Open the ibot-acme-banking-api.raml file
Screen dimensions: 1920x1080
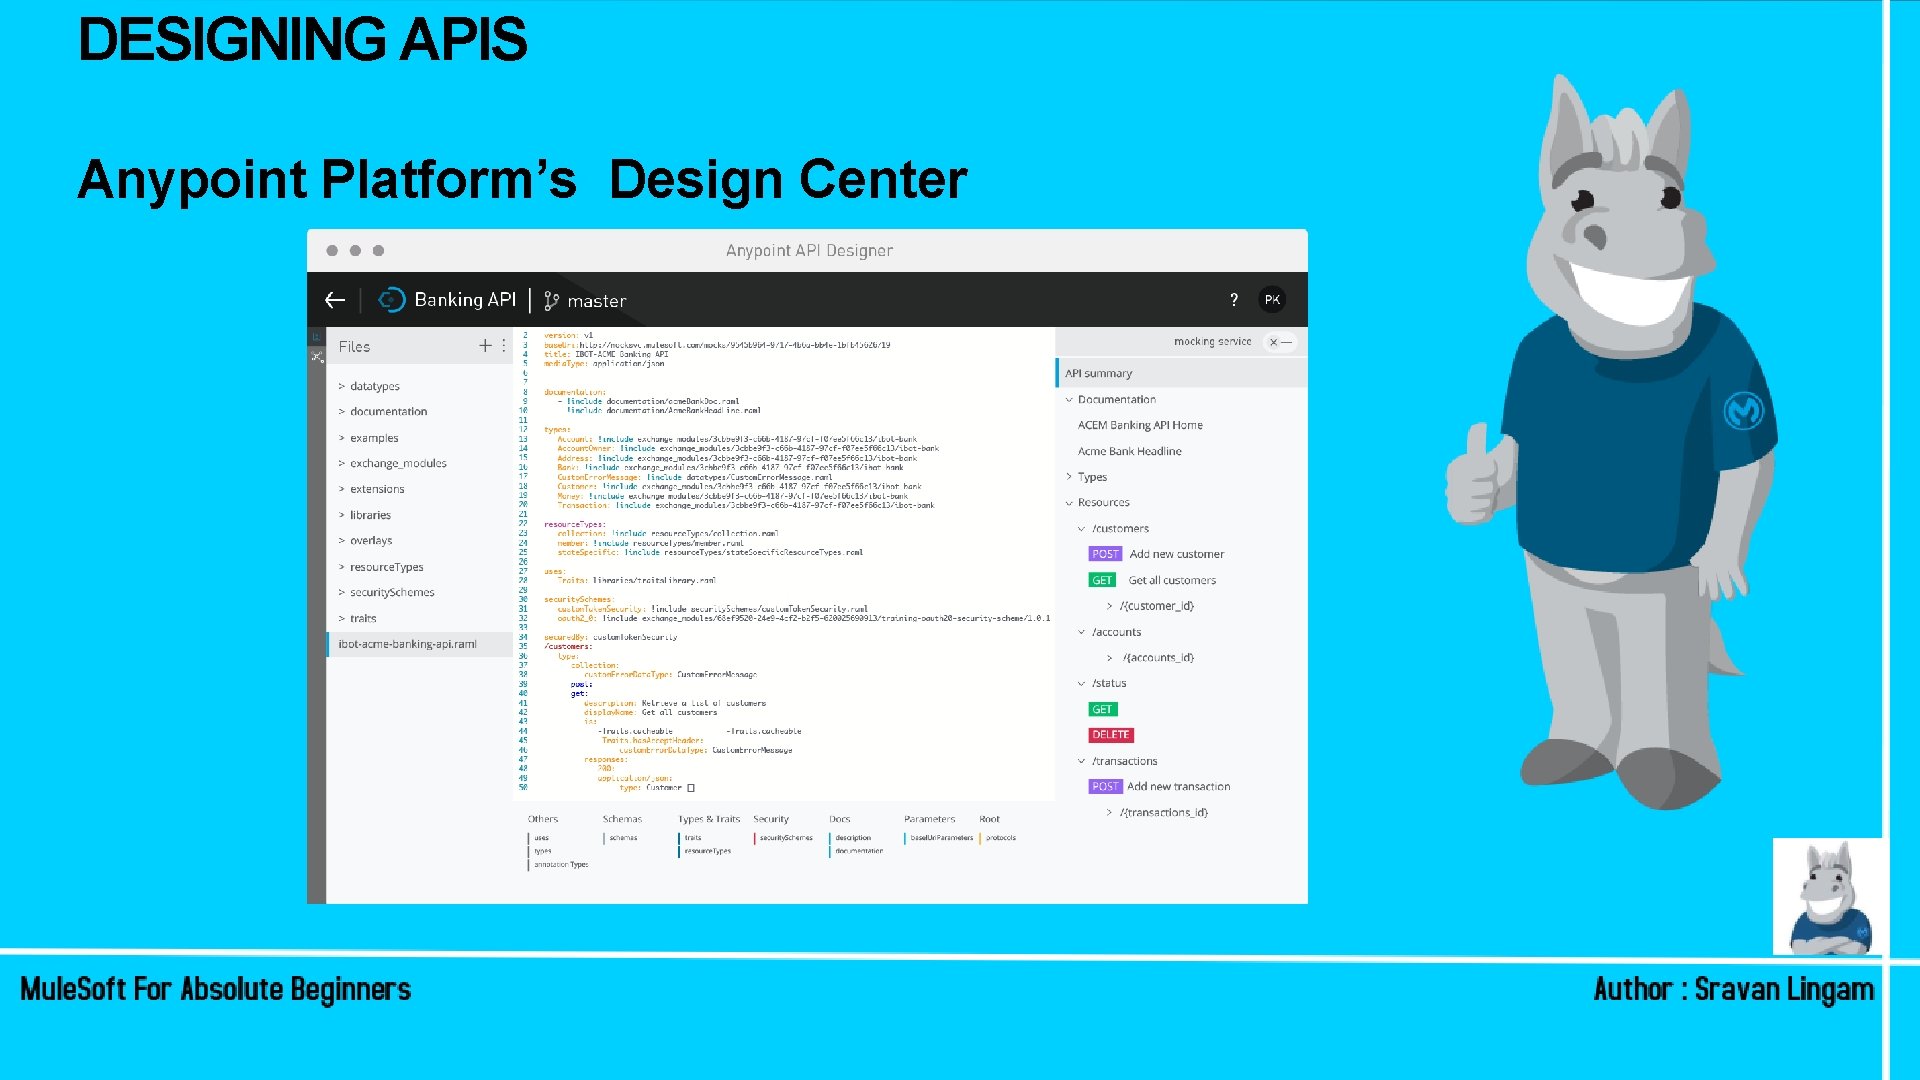pyautogui.click(x=420, y=644)
